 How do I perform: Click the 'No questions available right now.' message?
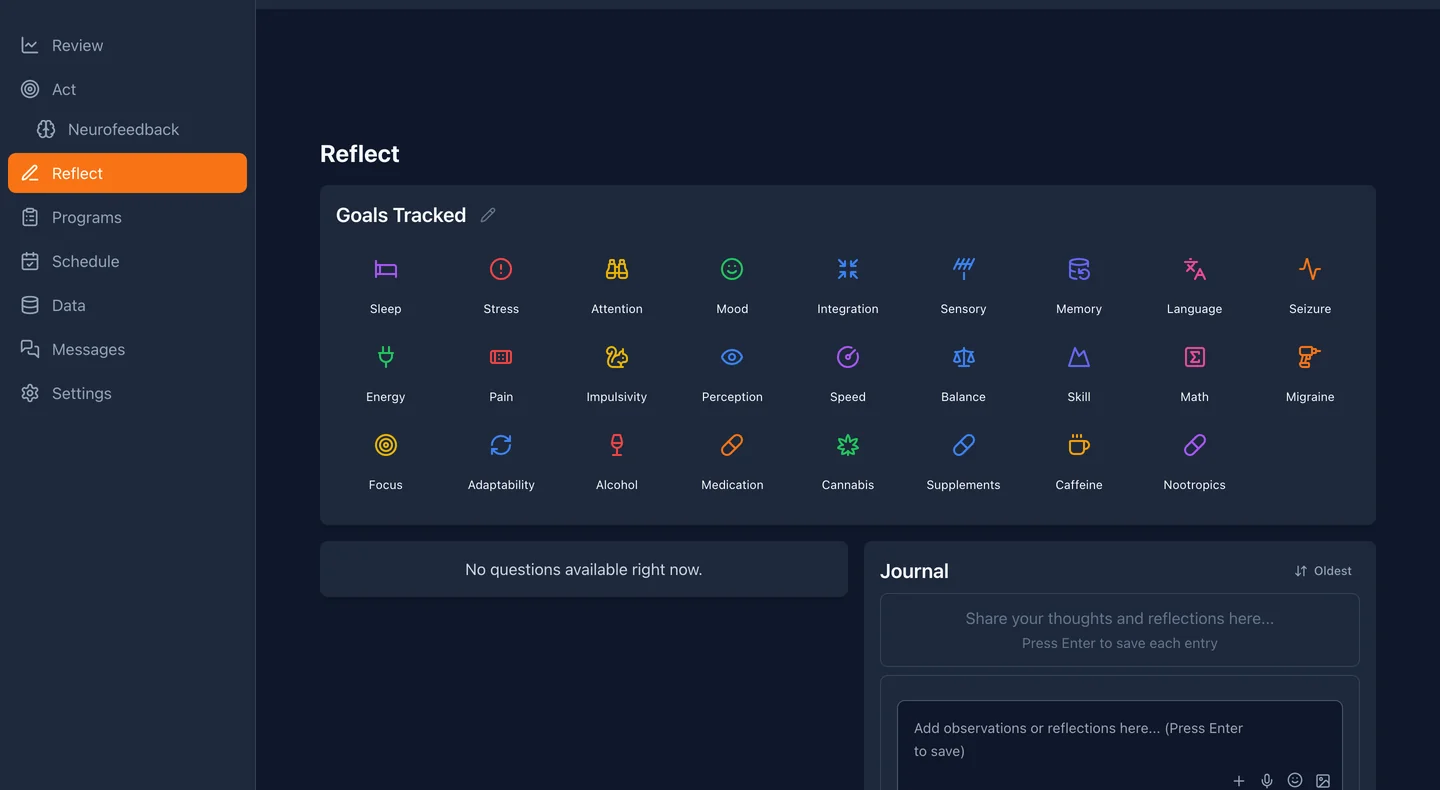tap(584, 569)
